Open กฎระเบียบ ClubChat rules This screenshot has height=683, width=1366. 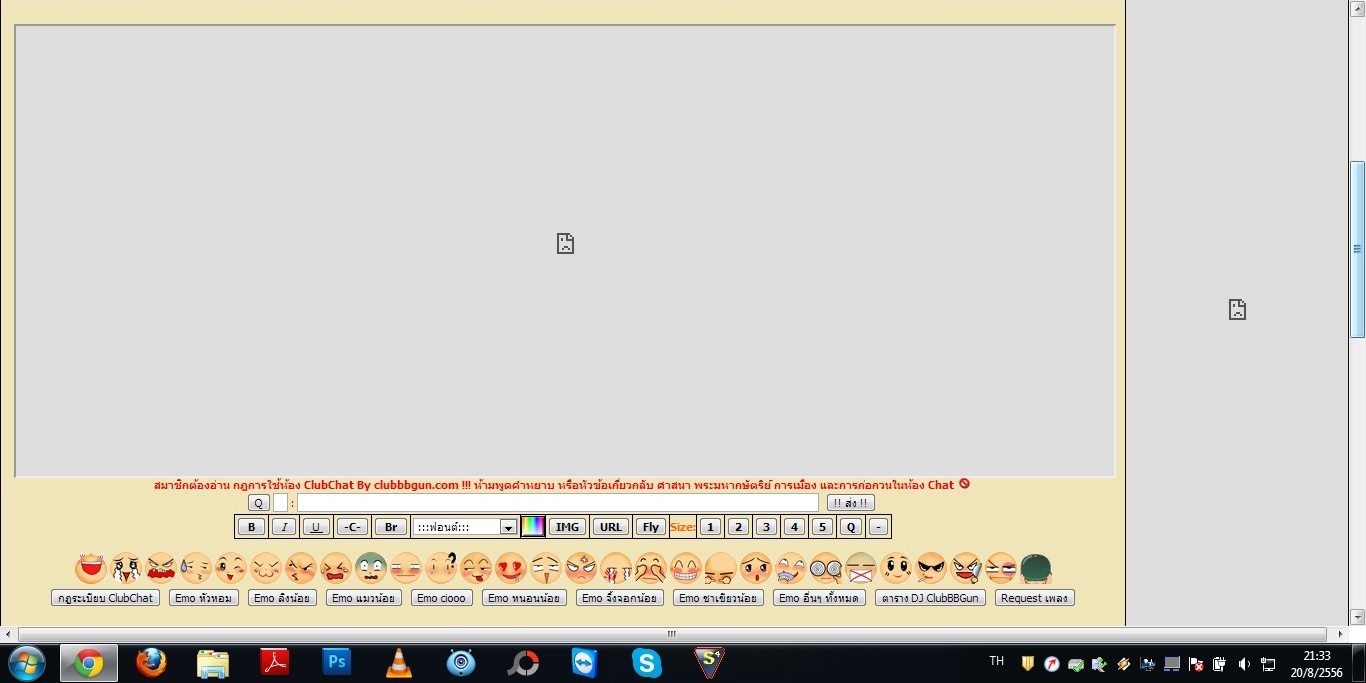(105, 598)
